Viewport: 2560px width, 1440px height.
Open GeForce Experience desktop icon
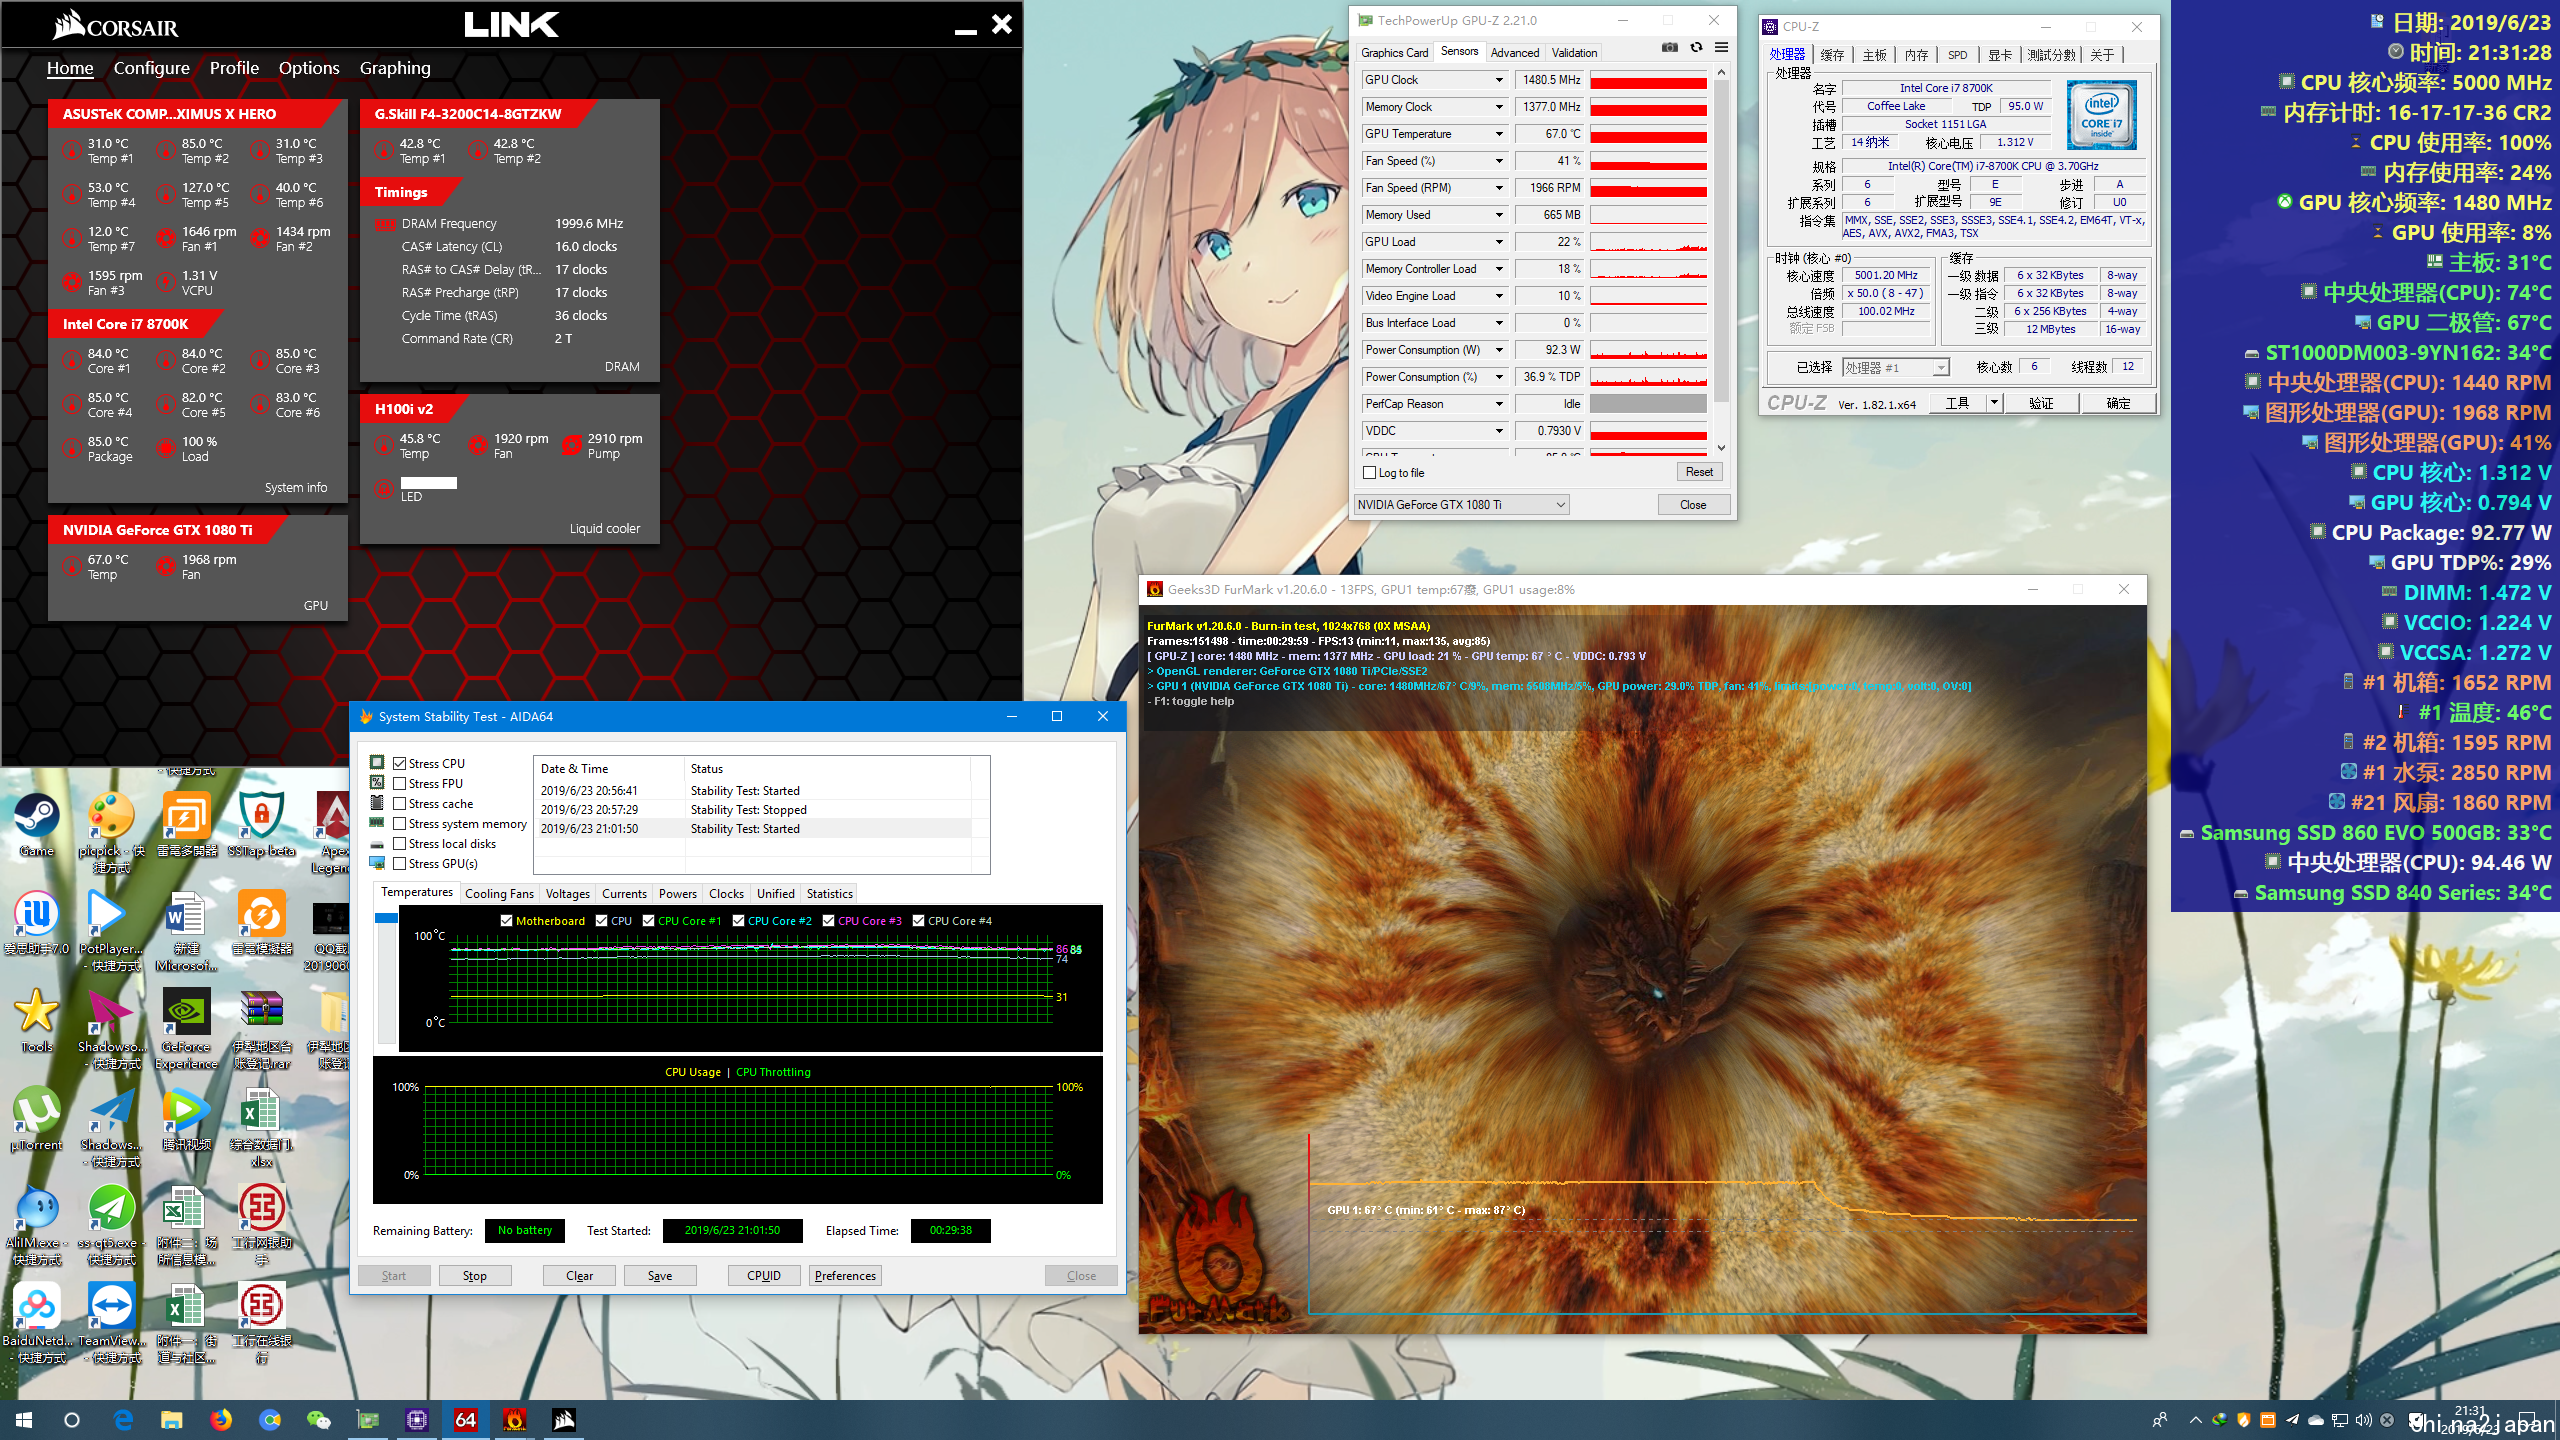click(186, 1028)
